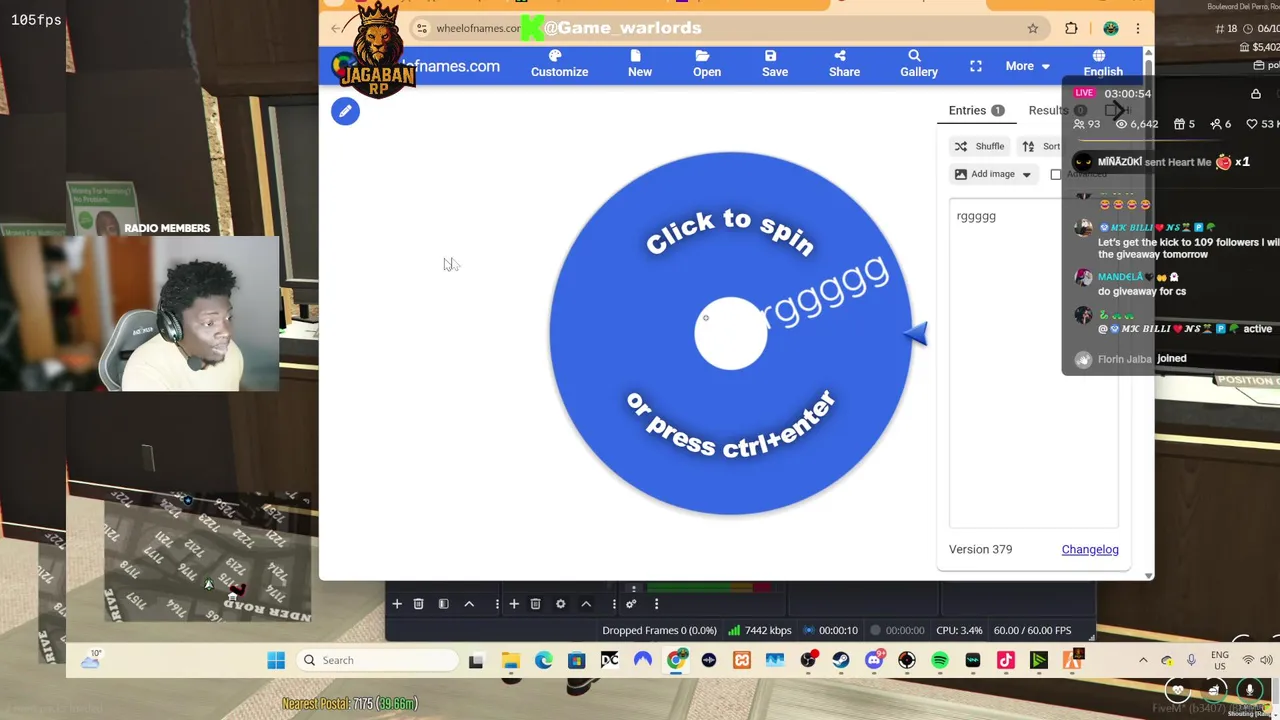
Task: Open Steam from the taskbar
Action: [841, 660]
